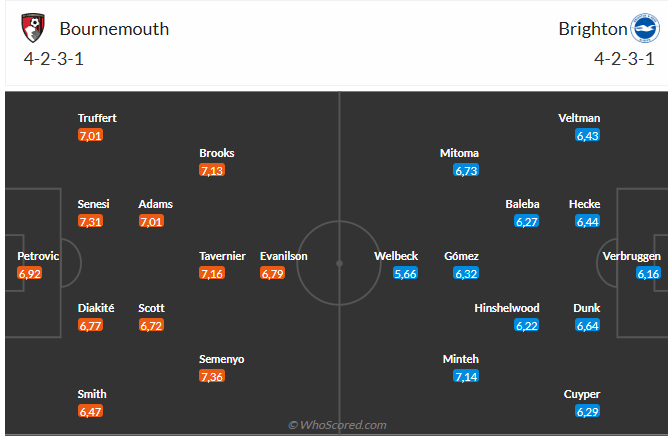Click the Brighton club crest icon
The width and height of the screenshot is (668, 436).
(642, 28)
